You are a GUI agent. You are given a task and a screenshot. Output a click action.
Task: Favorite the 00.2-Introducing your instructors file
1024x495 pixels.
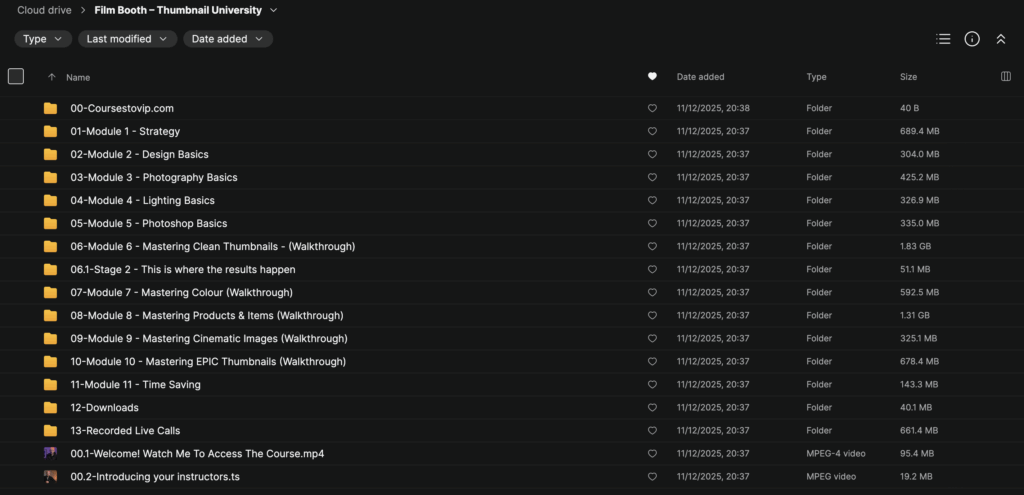(652, 477)
